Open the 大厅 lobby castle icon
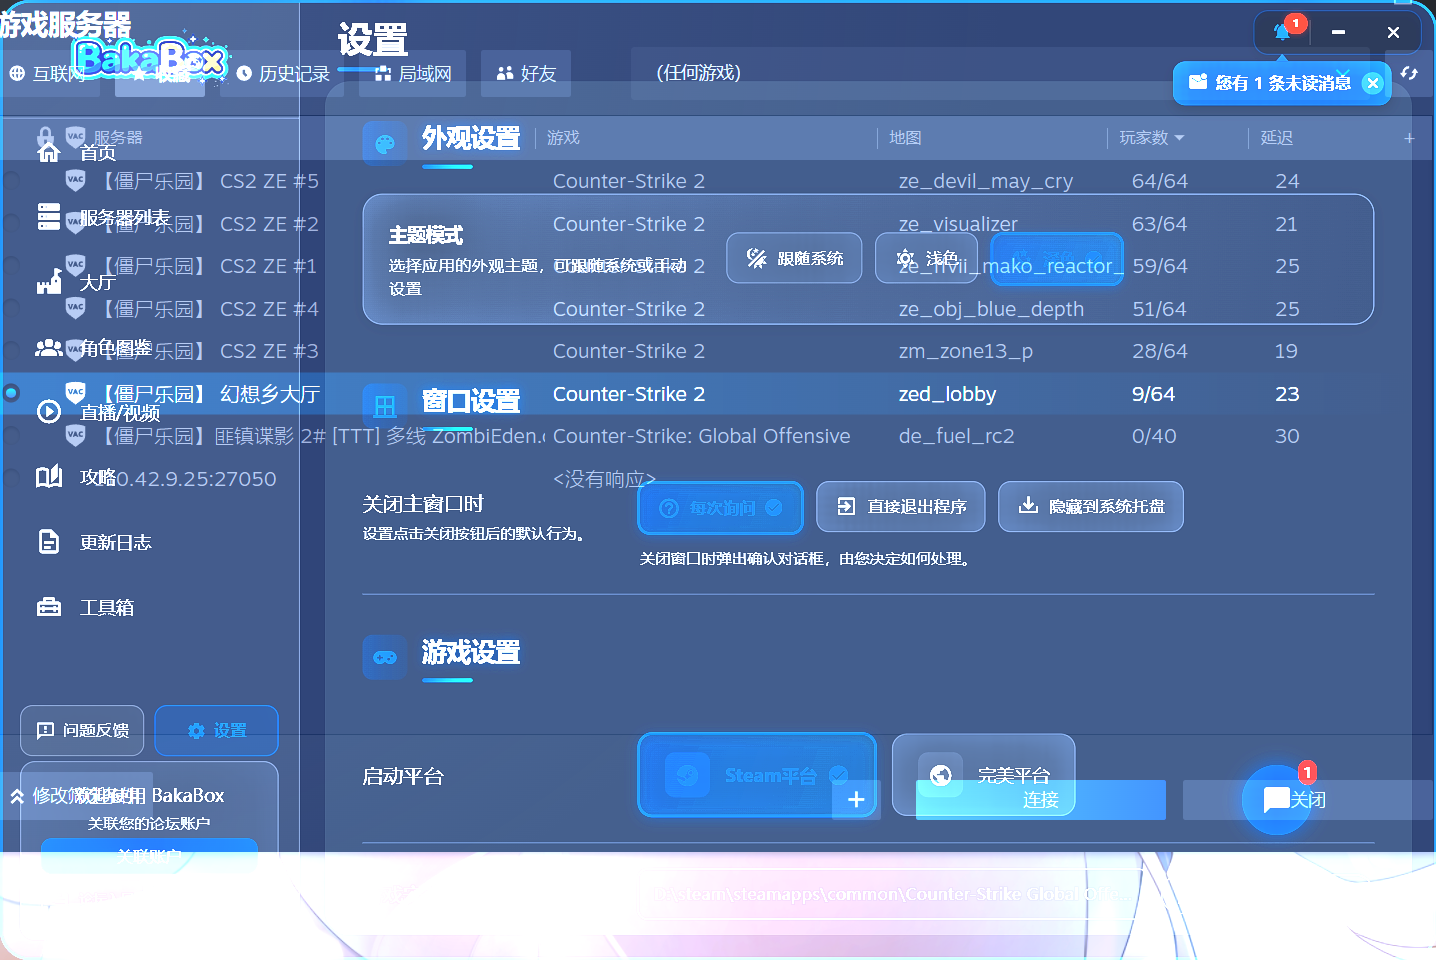Screen dimensions: 1436x960 49,282
